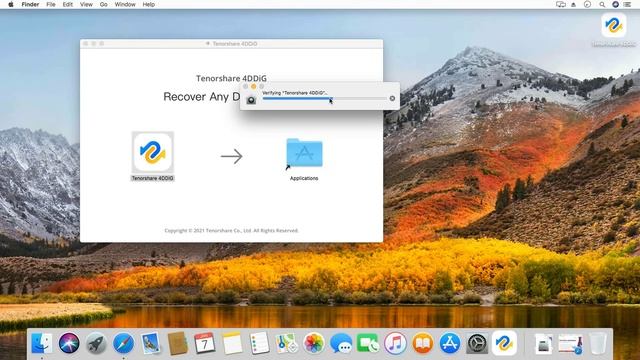Open Maps app in the Dock
The height and width of the screenshot is (360, 640).
click(287, 343)
